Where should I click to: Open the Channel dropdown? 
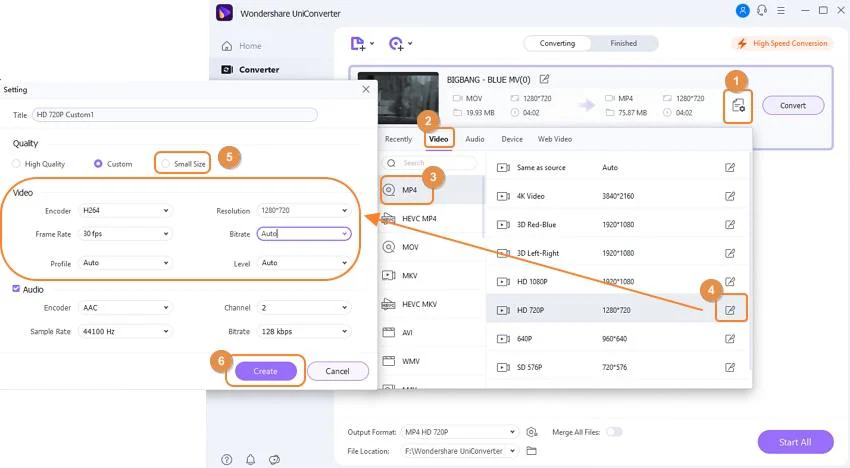pos(304,307)
